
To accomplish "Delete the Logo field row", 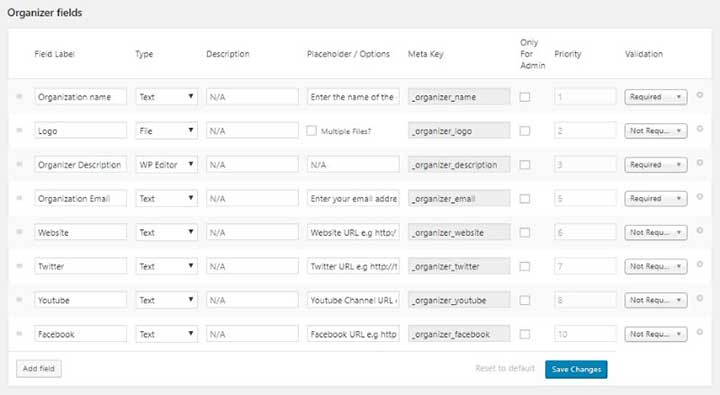I will click(x=699, y=129).
